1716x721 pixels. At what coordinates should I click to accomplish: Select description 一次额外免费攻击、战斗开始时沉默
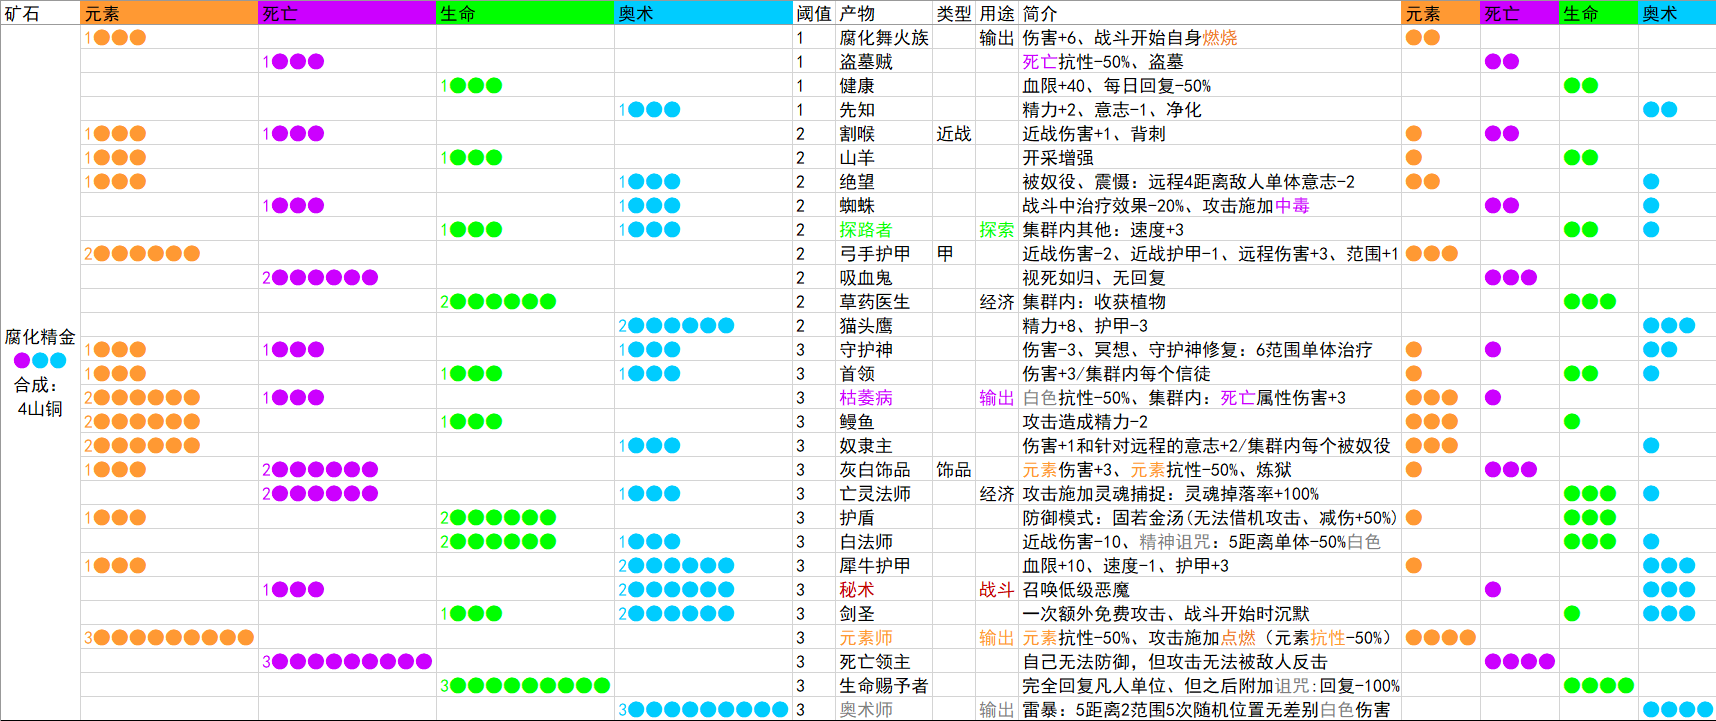[x=1166, y=613]
